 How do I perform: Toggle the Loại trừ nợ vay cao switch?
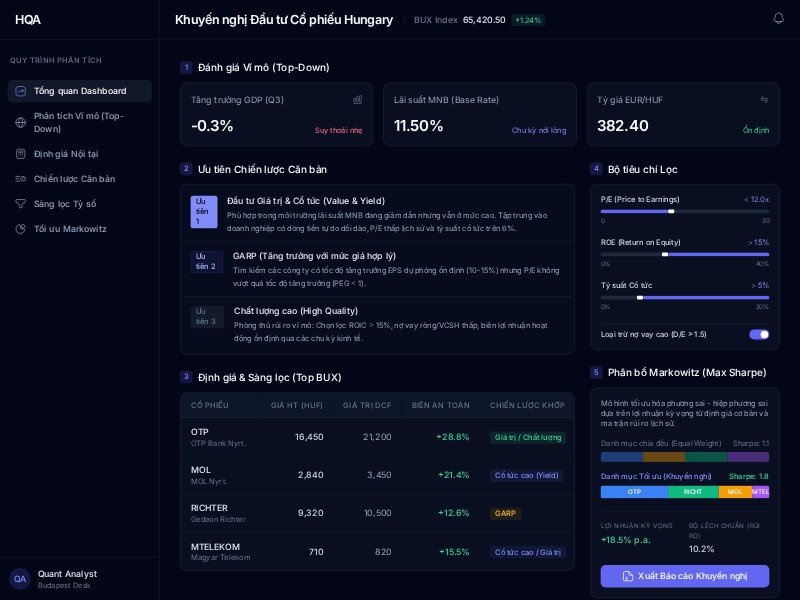click(759, 334)
